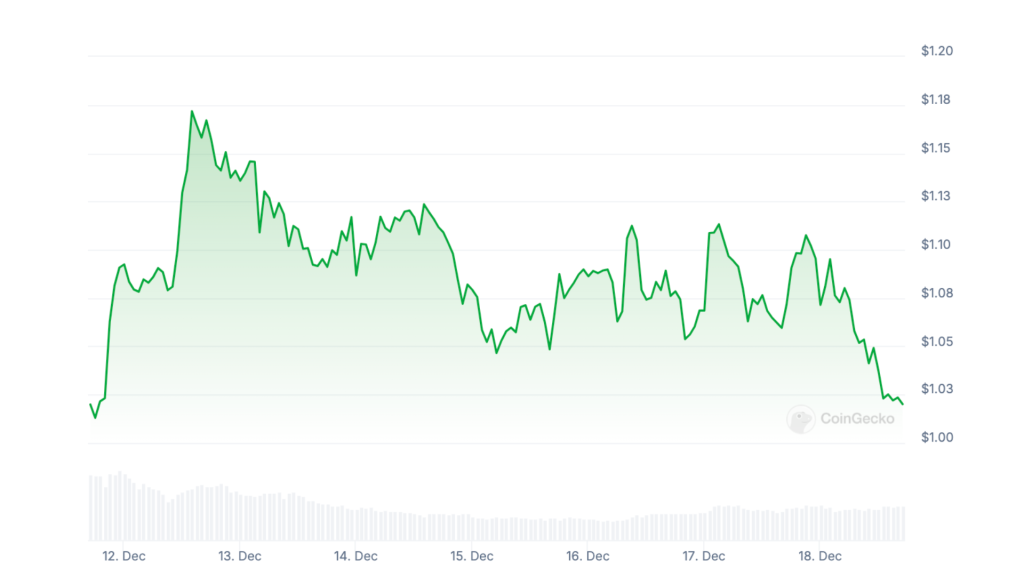This screenshot has width=1024, height=576.
Task: Click the $1.00 price axis label
Action: pos(936,437)
